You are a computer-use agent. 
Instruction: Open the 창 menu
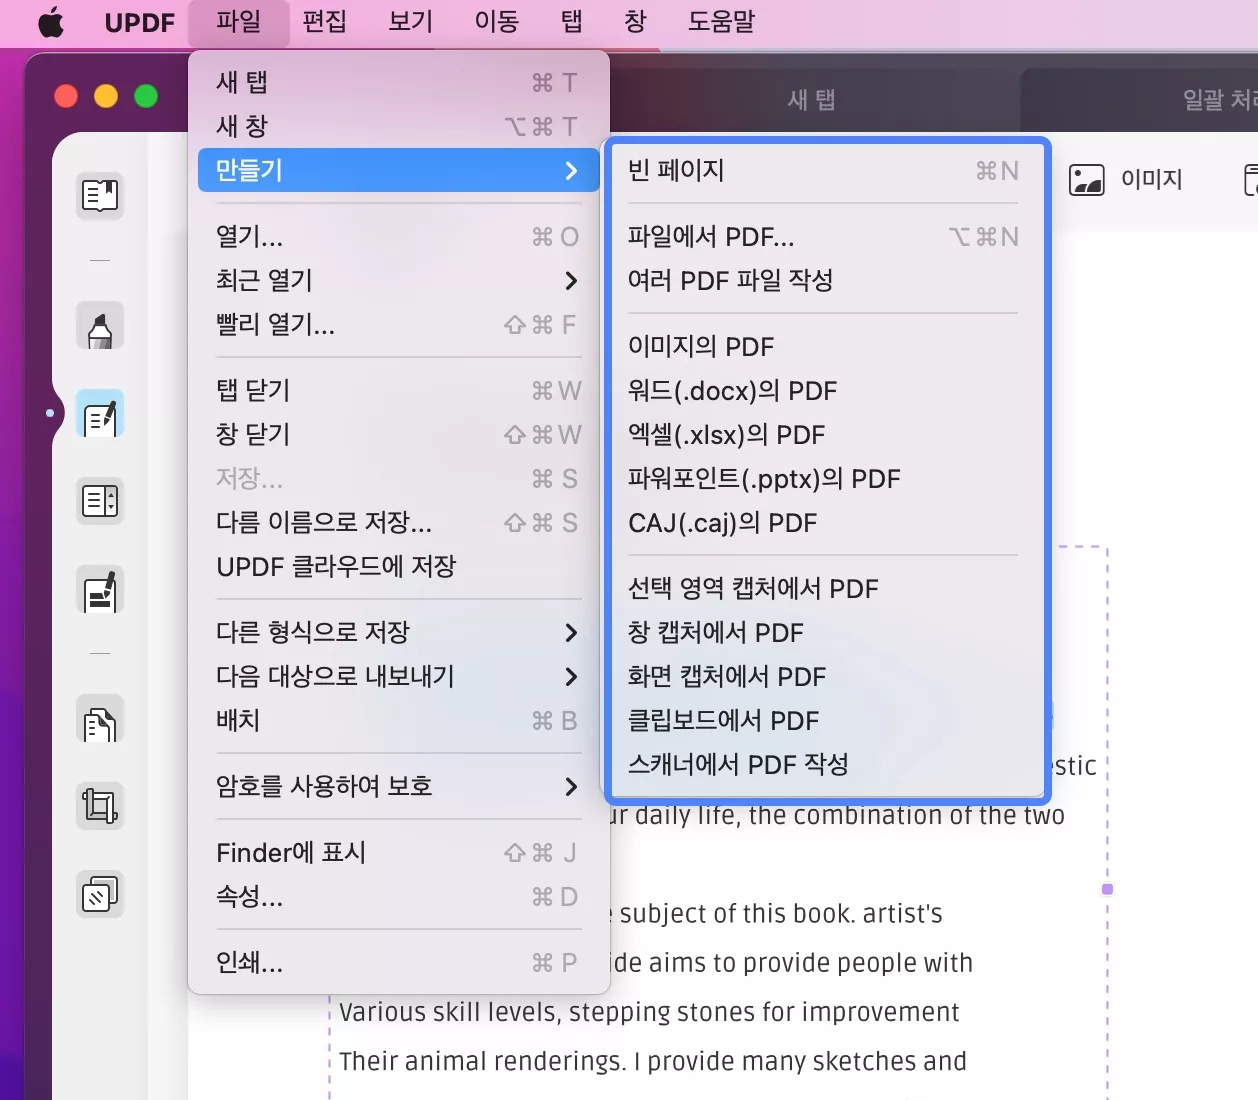[635, 22]
